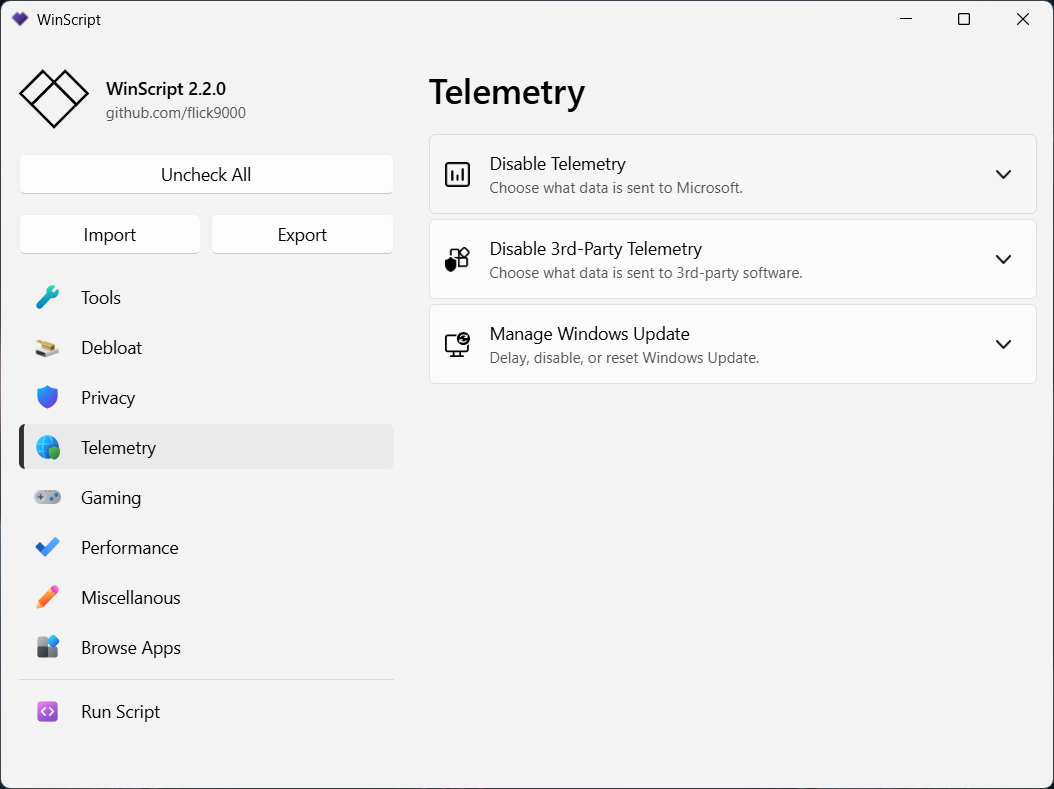Click the WinScript diamond logo

54,98
